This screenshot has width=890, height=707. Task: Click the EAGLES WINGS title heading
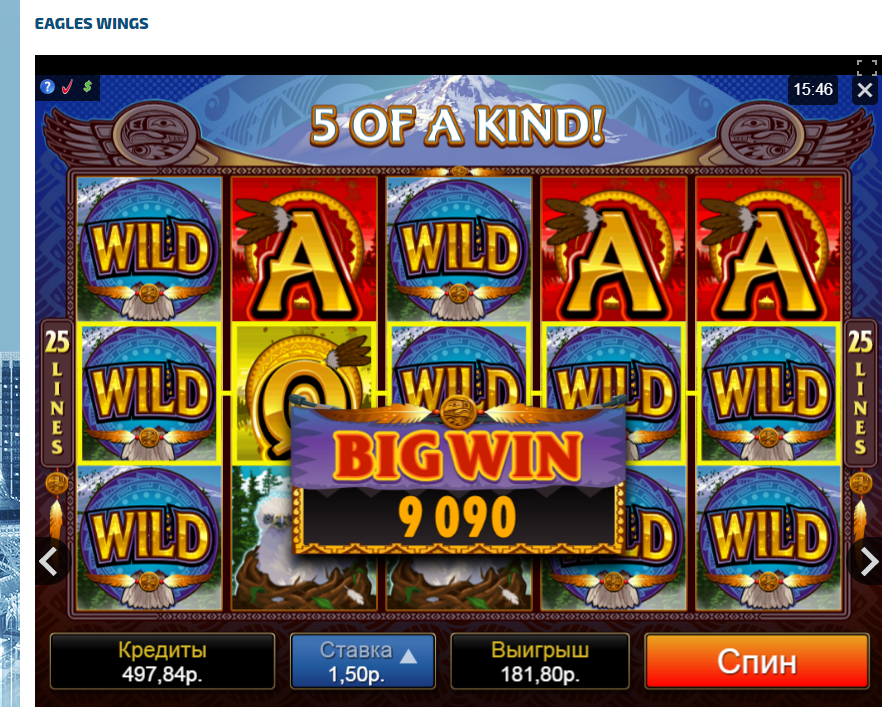pyautogui.click(x=91, y=23)
